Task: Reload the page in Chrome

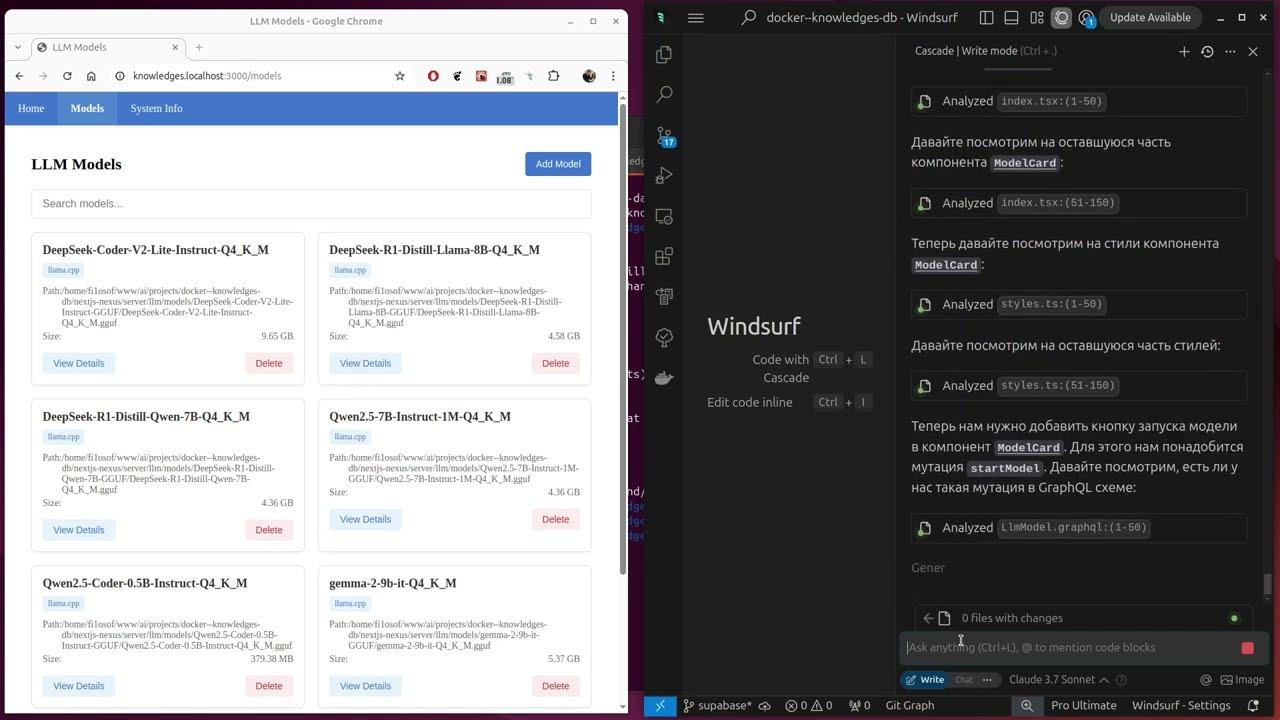Action: [x=67, y=76]
